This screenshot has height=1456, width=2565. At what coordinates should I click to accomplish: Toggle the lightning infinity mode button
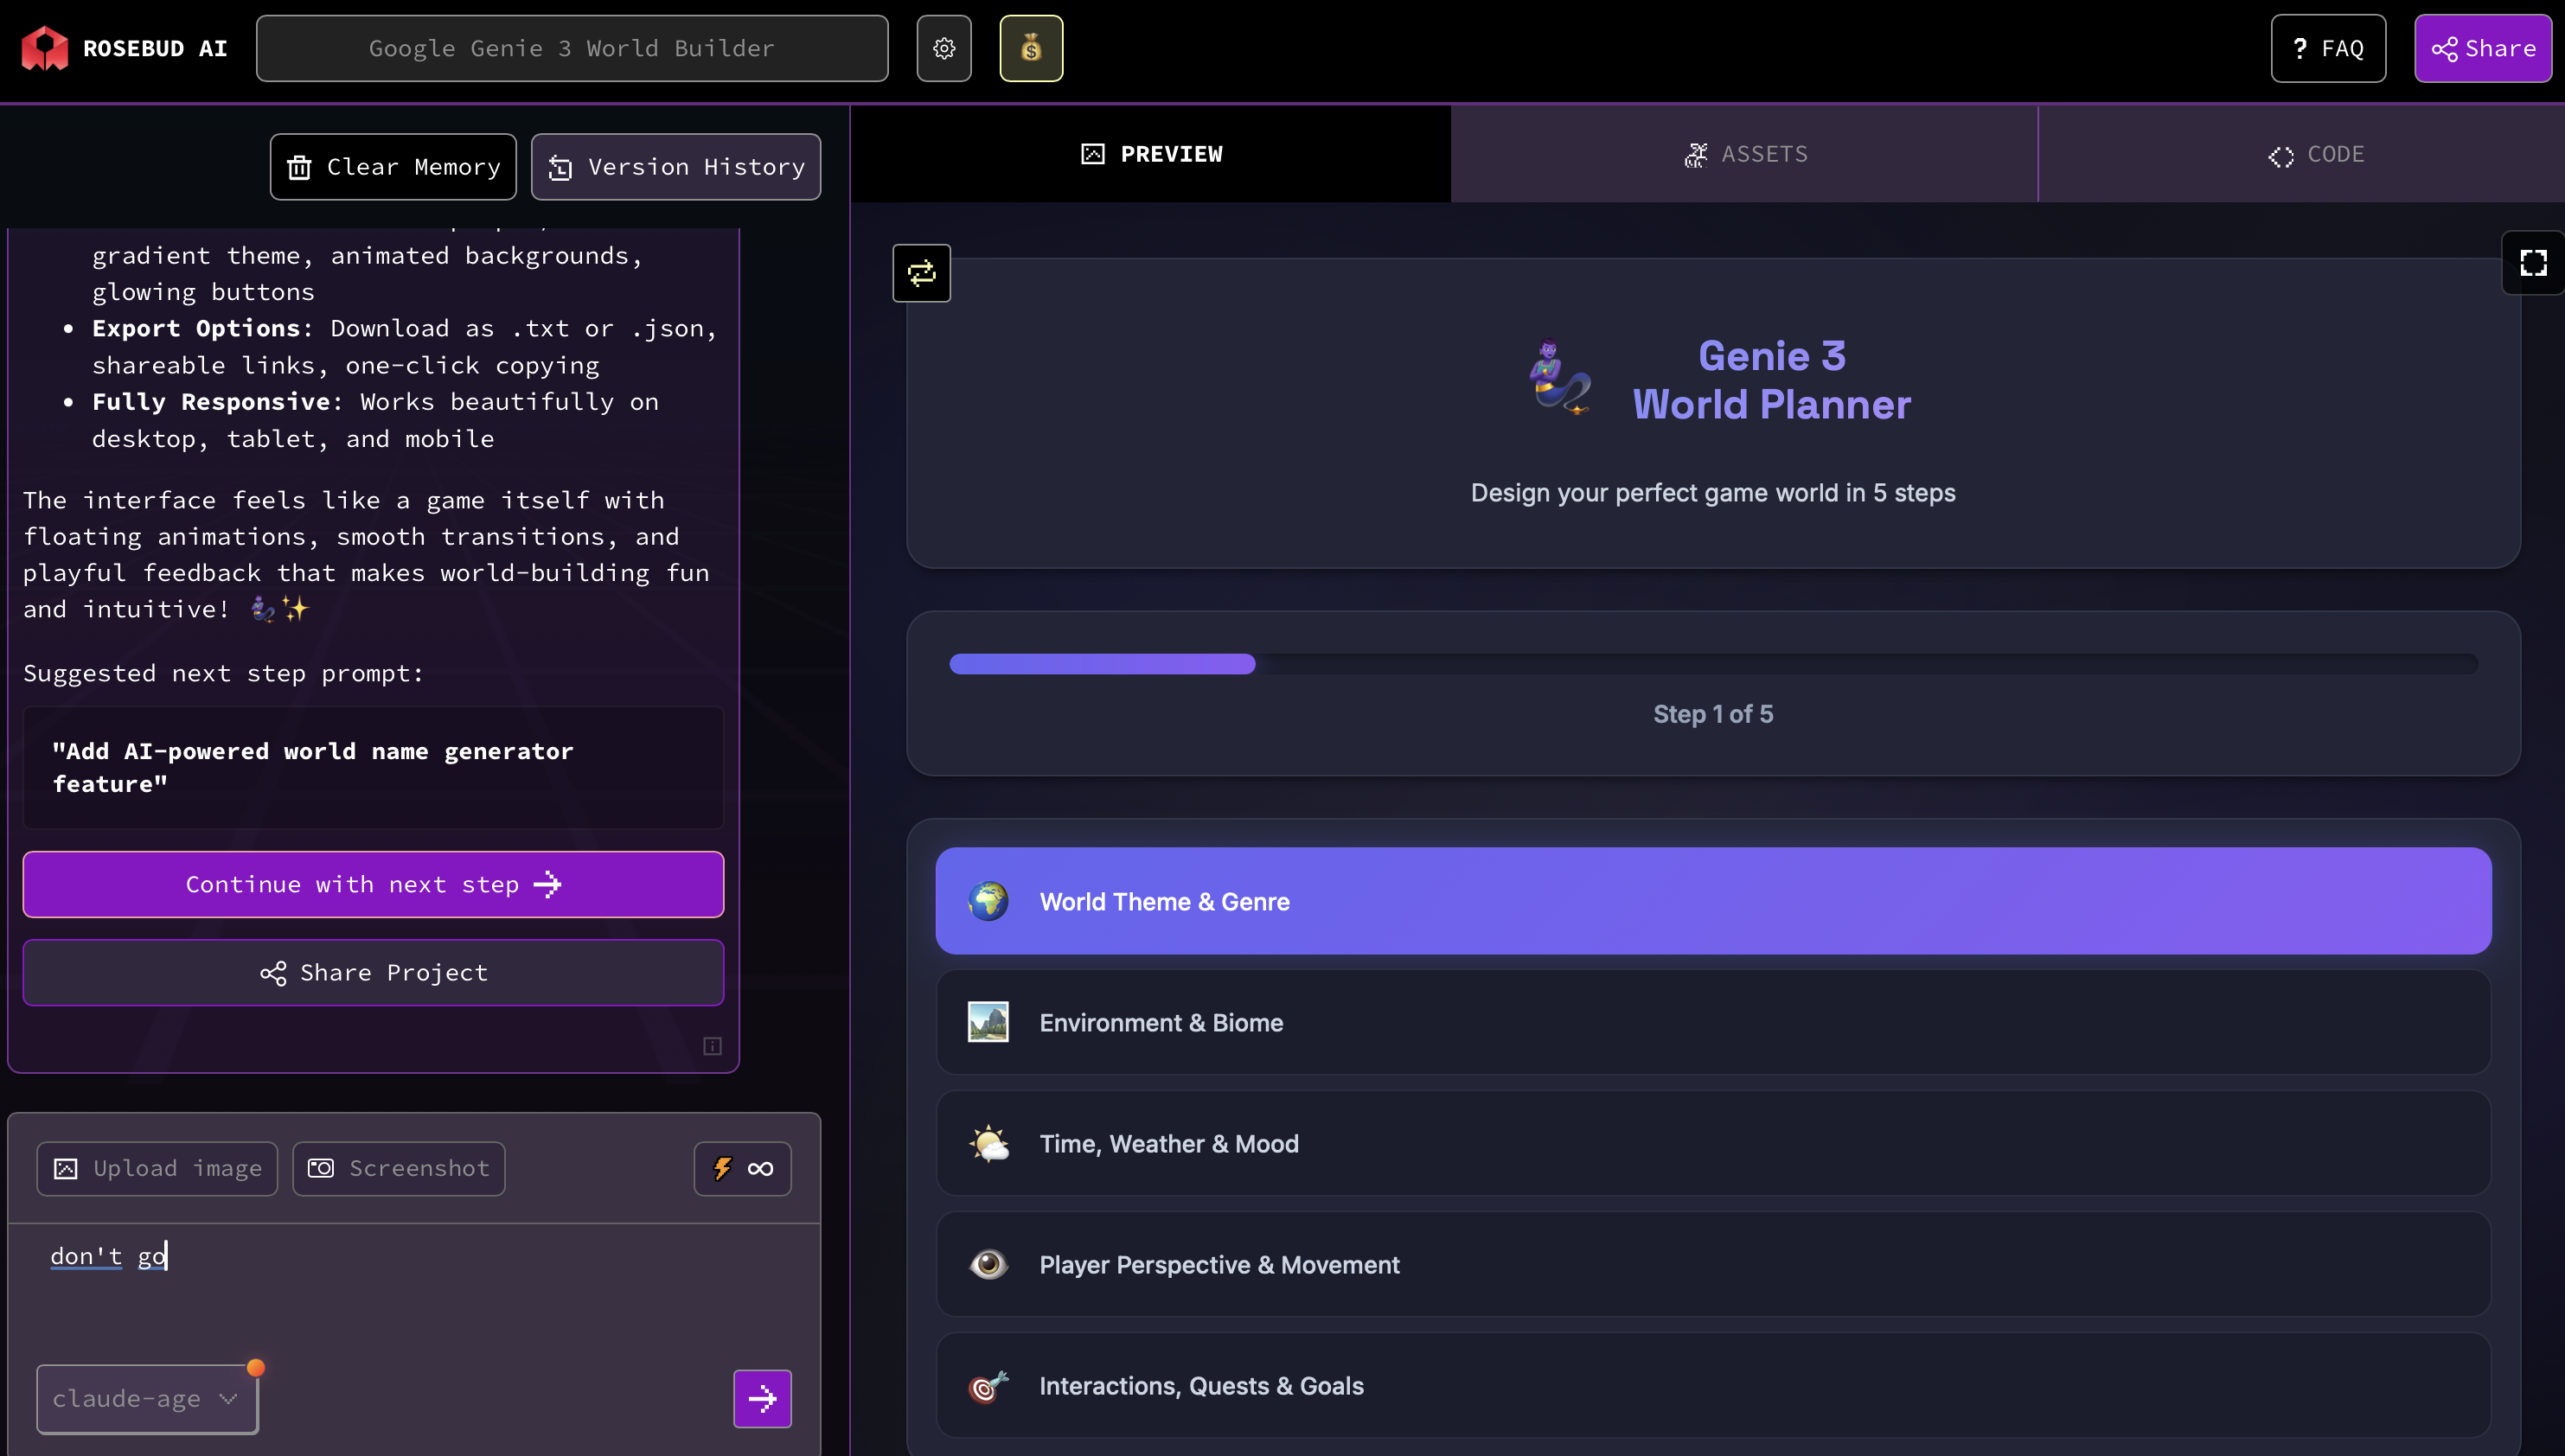(742, 1168)
